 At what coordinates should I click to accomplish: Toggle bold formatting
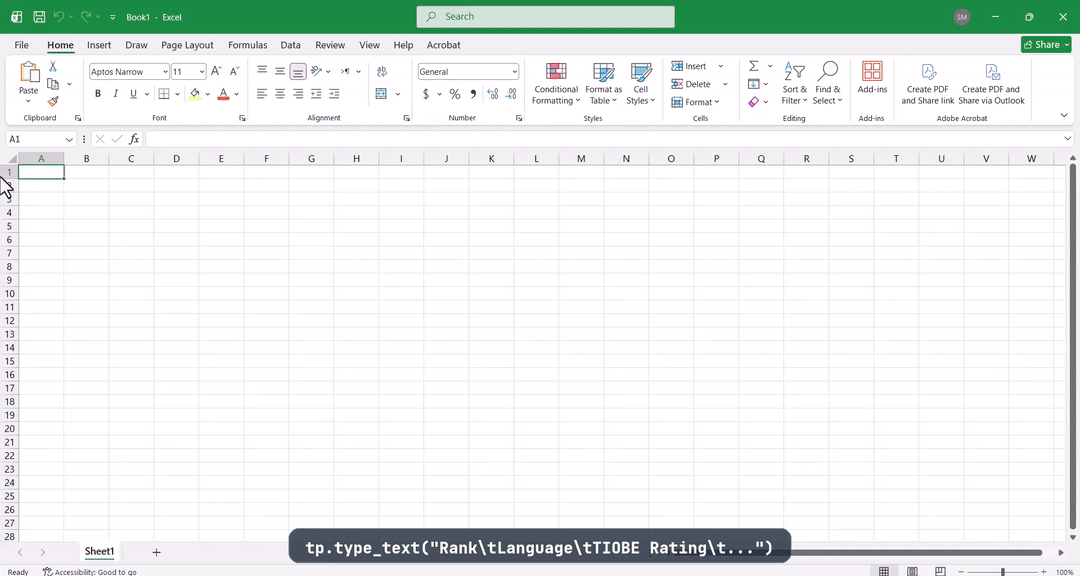(x=97, y=93)
